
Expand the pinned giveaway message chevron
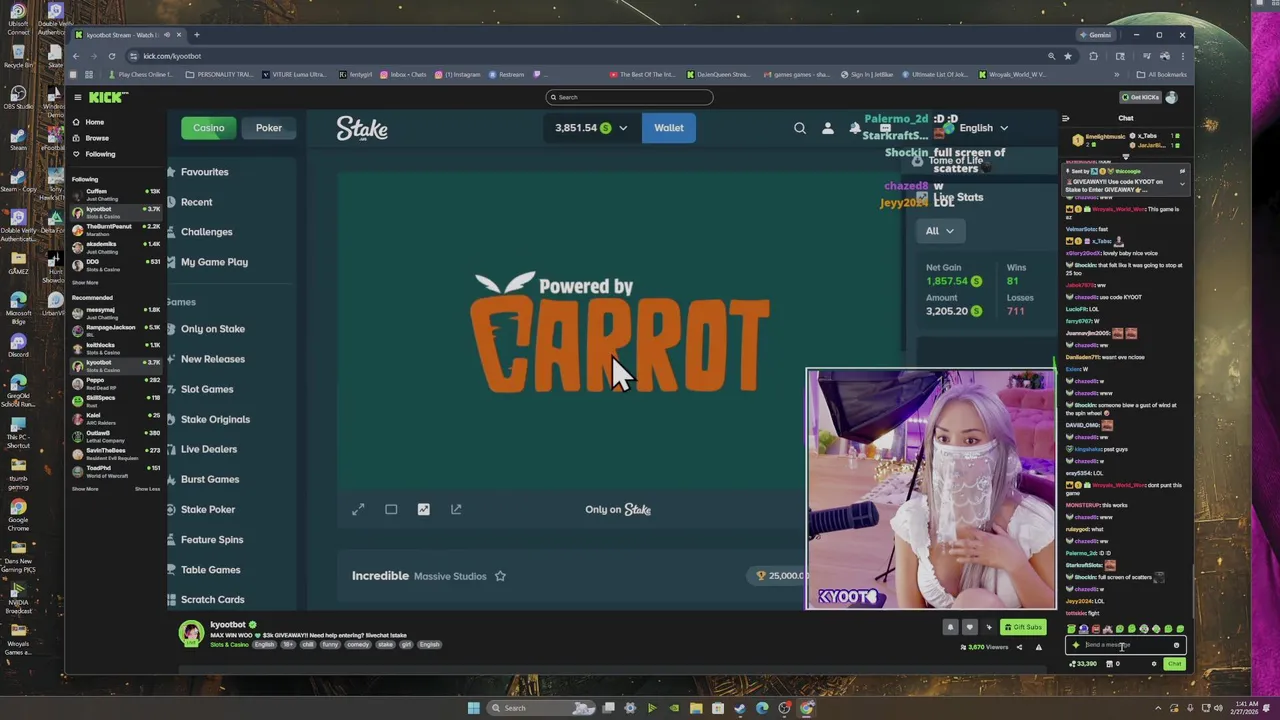coord(1181,183)
